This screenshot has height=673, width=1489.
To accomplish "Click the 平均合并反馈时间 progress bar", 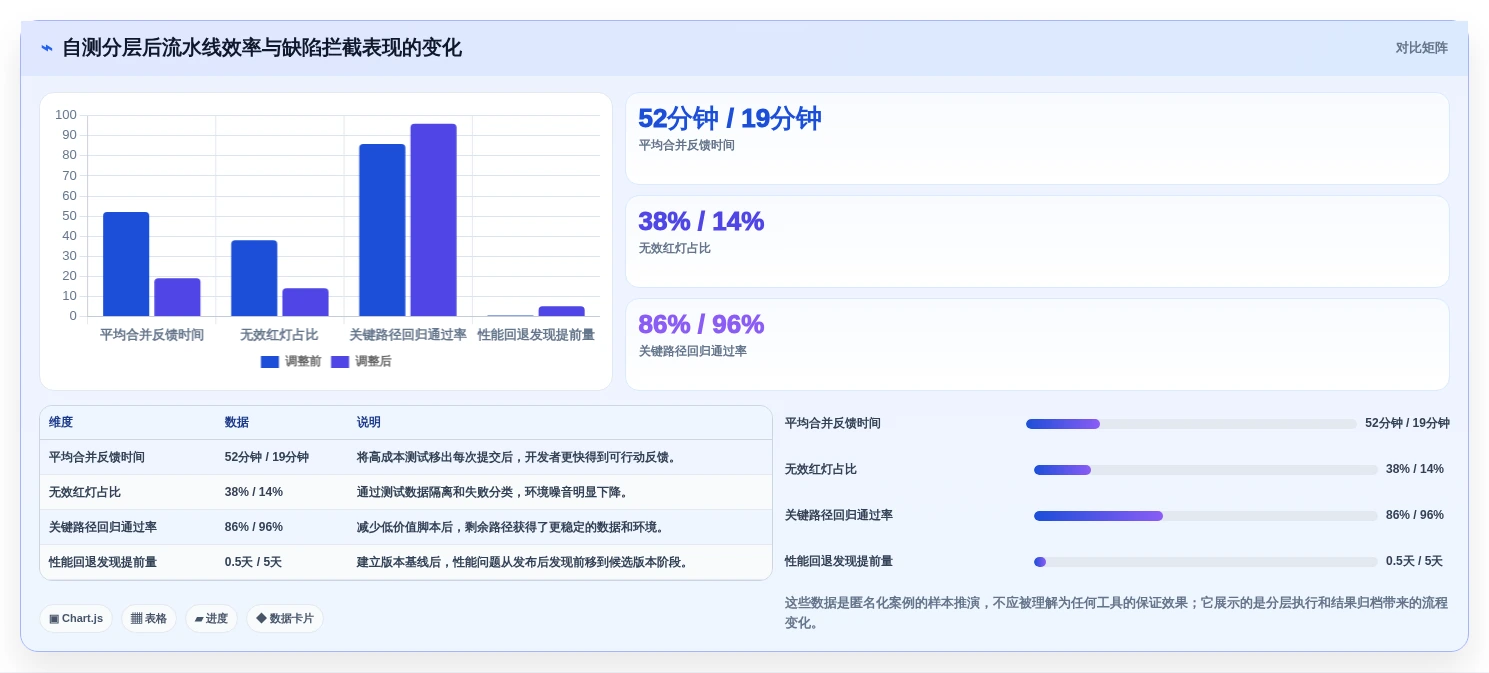I will coord(1191,424).
